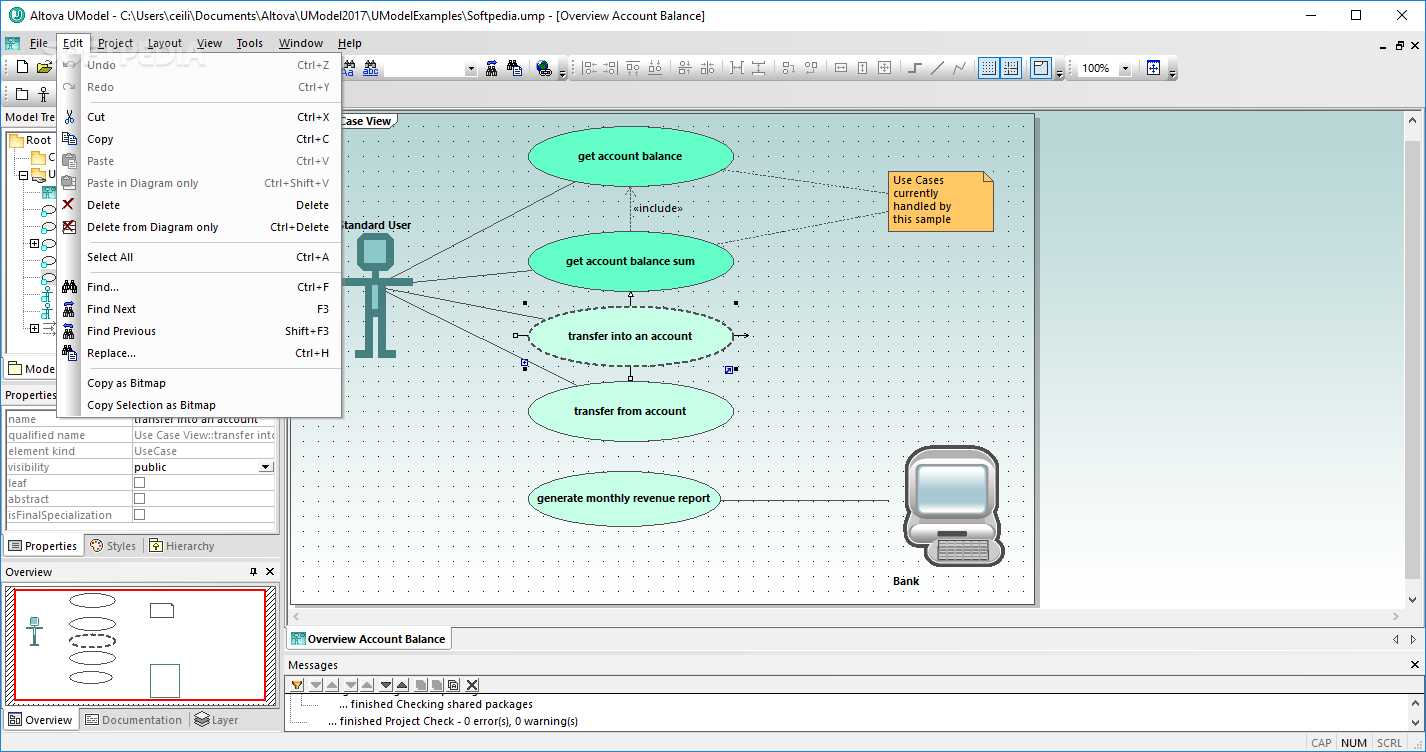Select Cut from Edit menu
This screenshot has width=1426, height=752.
[199, 117]
